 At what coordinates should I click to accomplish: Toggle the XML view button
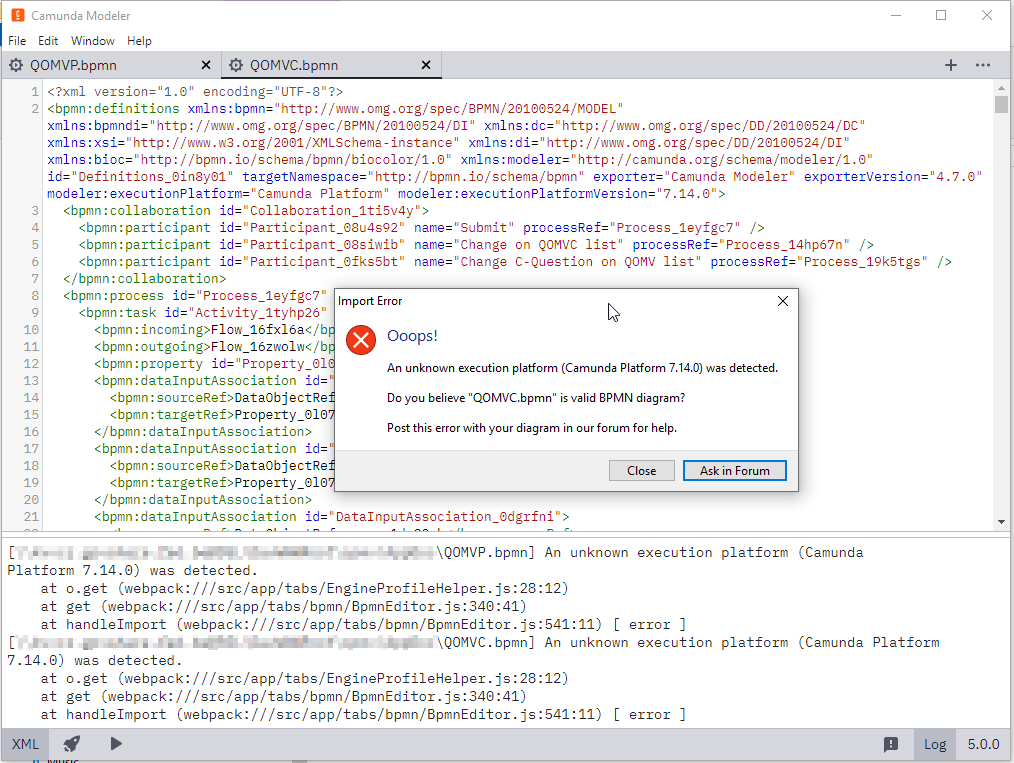coord(26,744)
